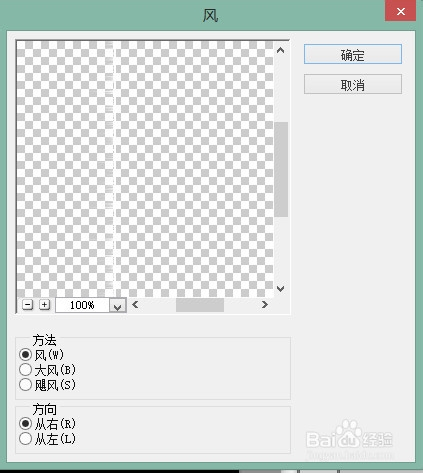Image resolution: width=423 pixels, height=473 pixels.
Task: Click the 100% zoom field
Action: pos(82,305)
